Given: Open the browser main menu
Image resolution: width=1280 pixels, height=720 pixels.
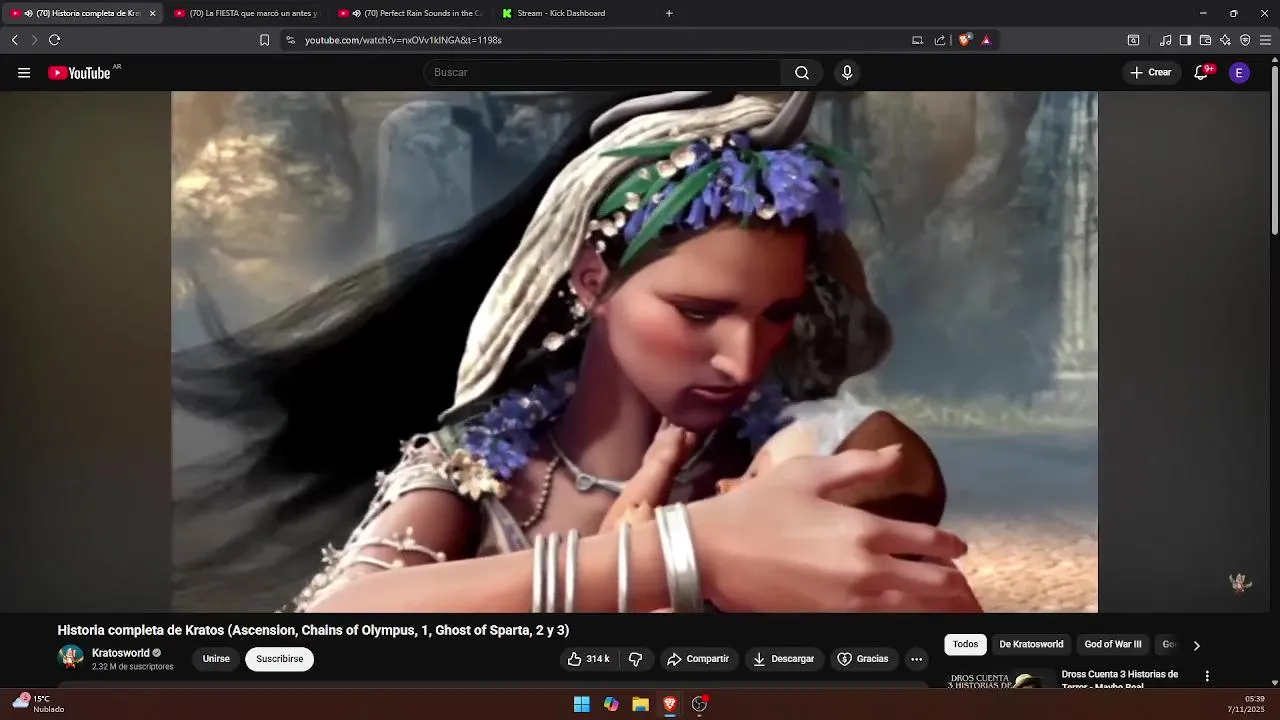Looking at the screenshot, I should pyautogui.click(x=1266, y=40).
